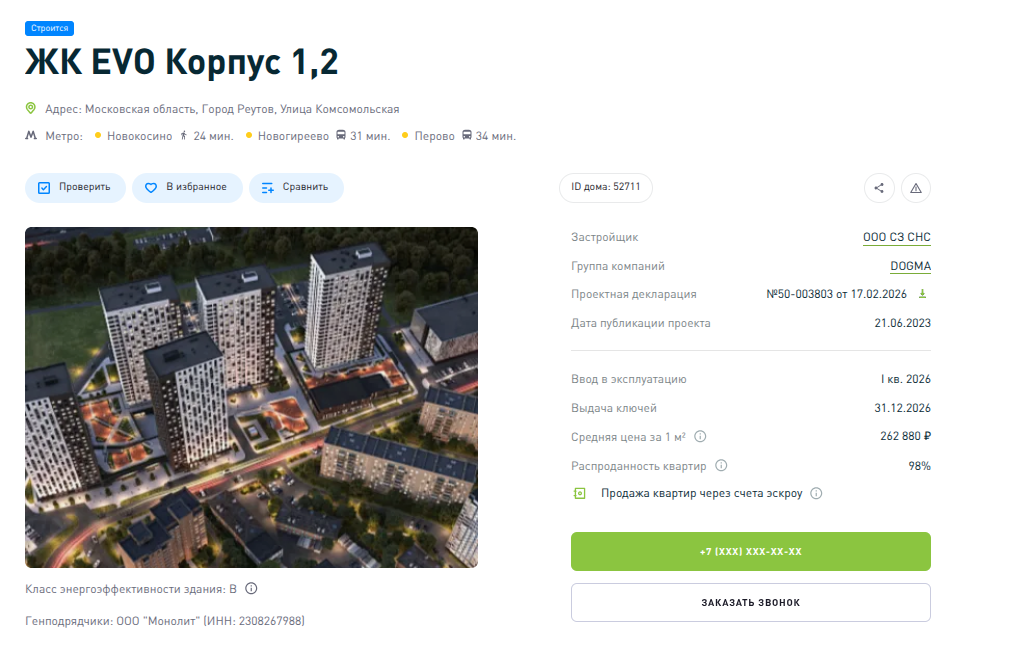This screenshot has height=670, width=1028.
Task: Click the Заказать звонок button
Action: click(750, 603)
